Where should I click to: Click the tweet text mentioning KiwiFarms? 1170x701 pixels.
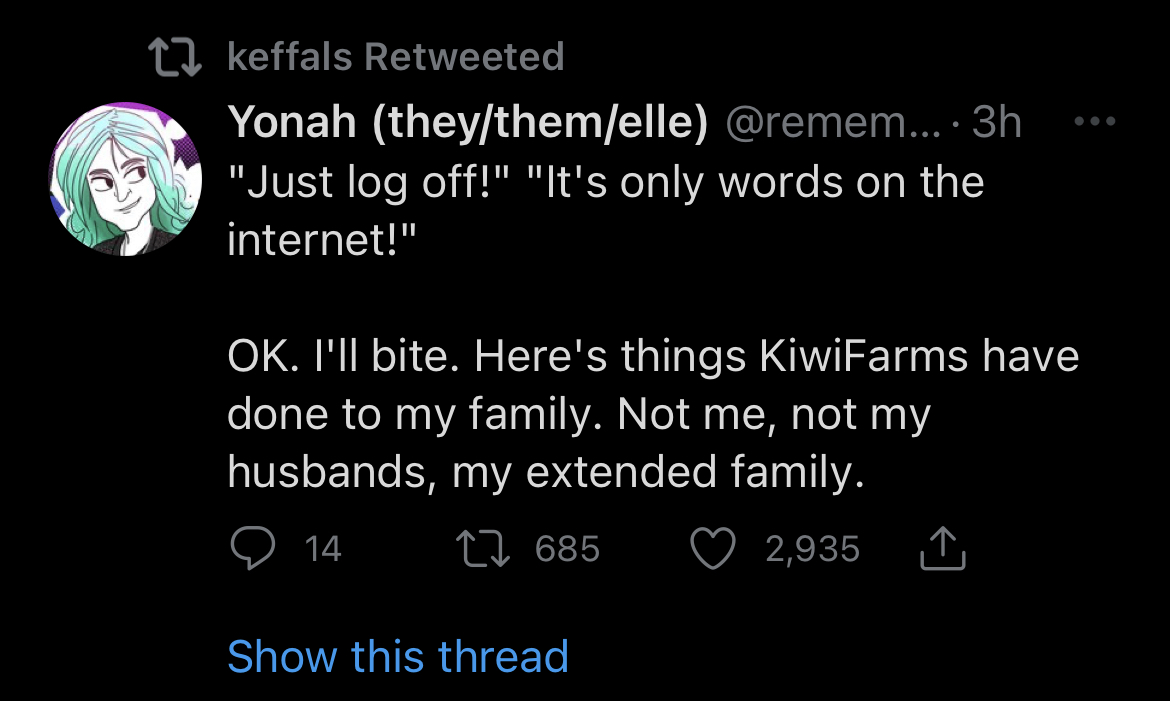[x=653, y=355]
